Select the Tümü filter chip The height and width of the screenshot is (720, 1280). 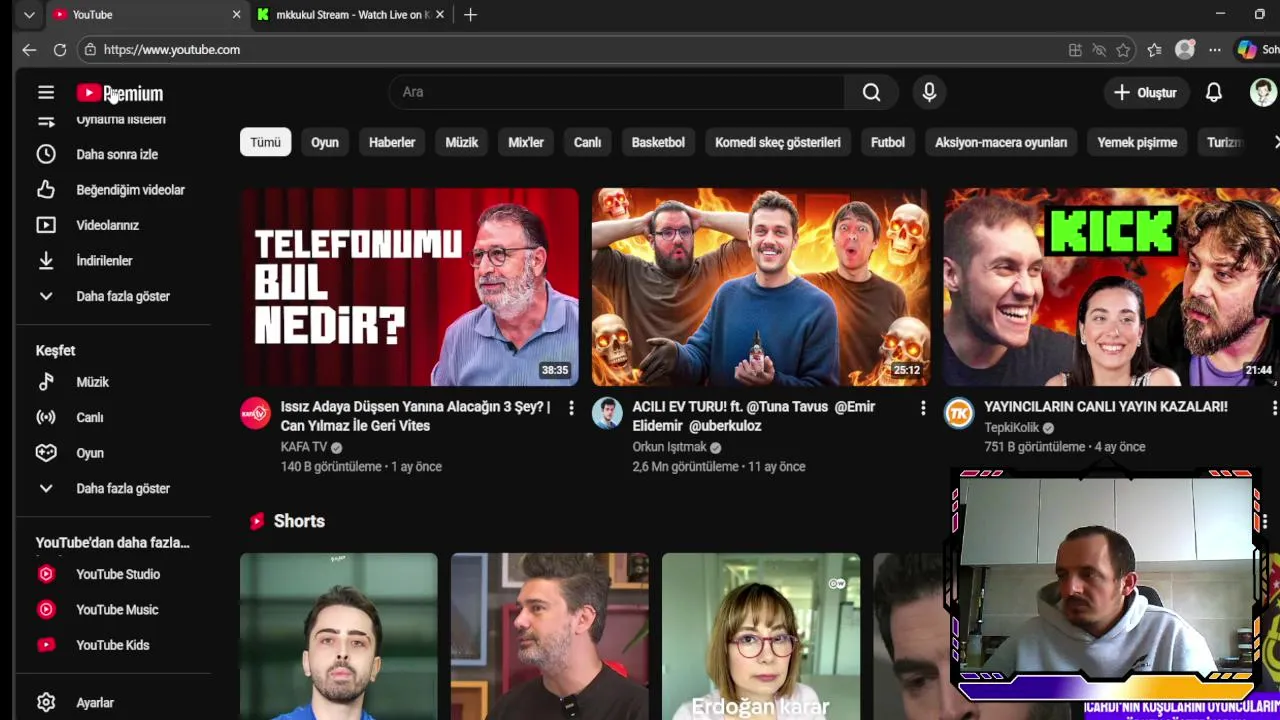265,142
